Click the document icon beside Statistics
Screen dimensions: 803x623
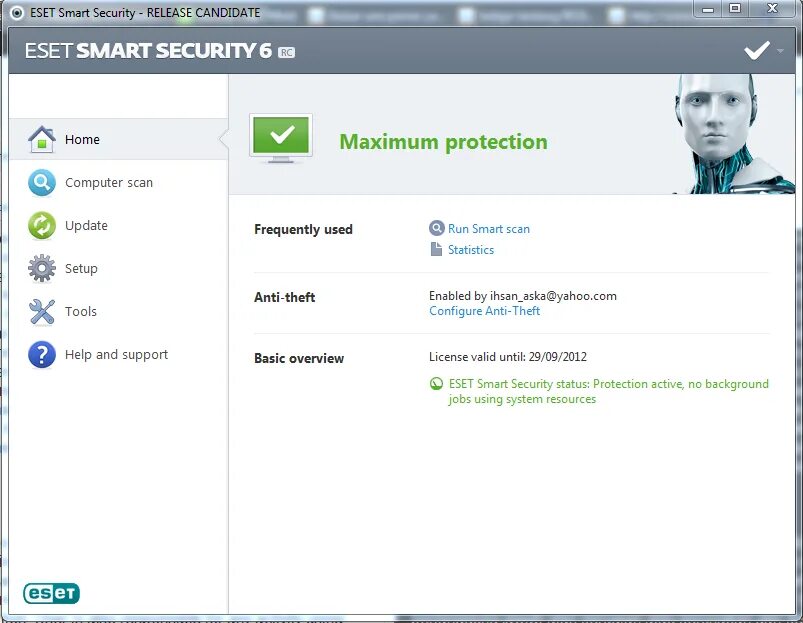(x=436, y=250)
